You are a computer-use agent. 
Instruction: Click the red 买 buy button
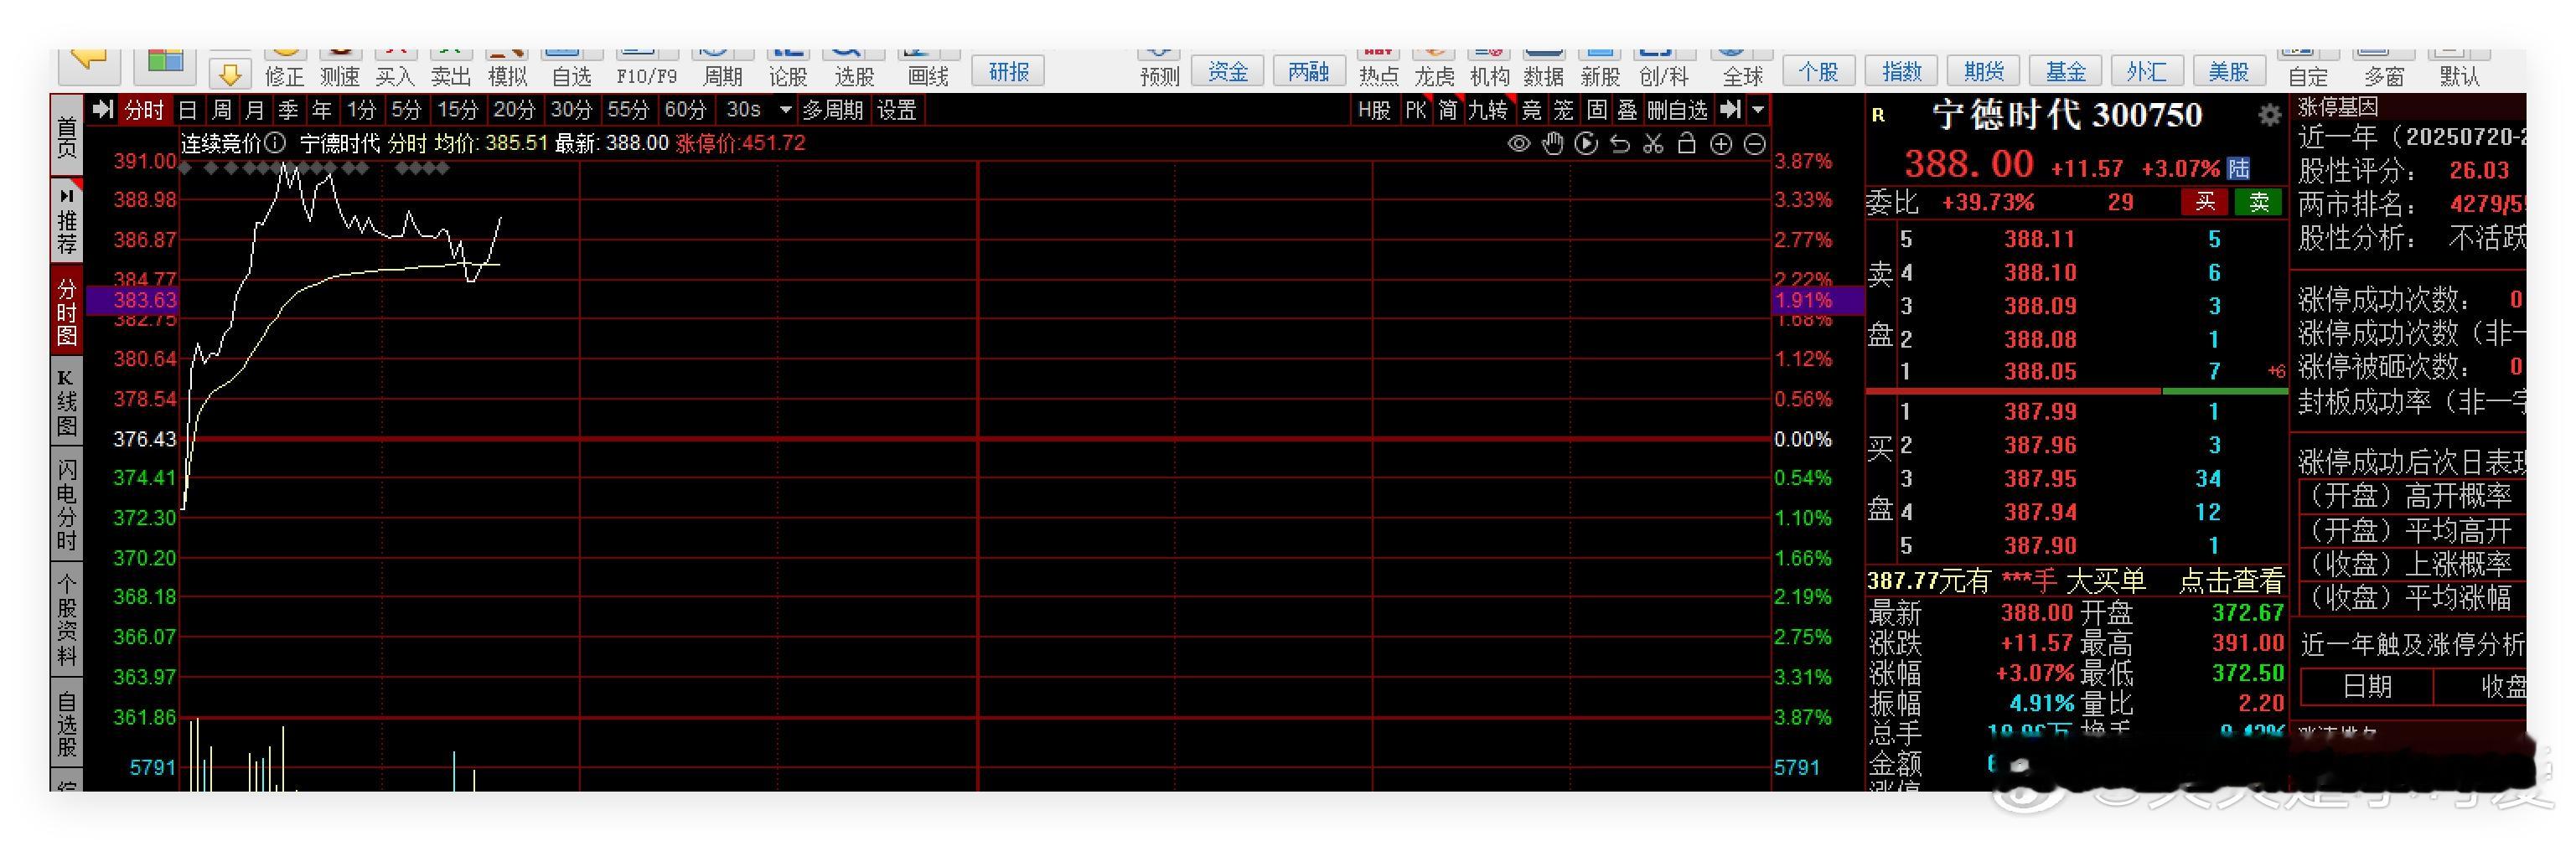(x=2205, y=203)
